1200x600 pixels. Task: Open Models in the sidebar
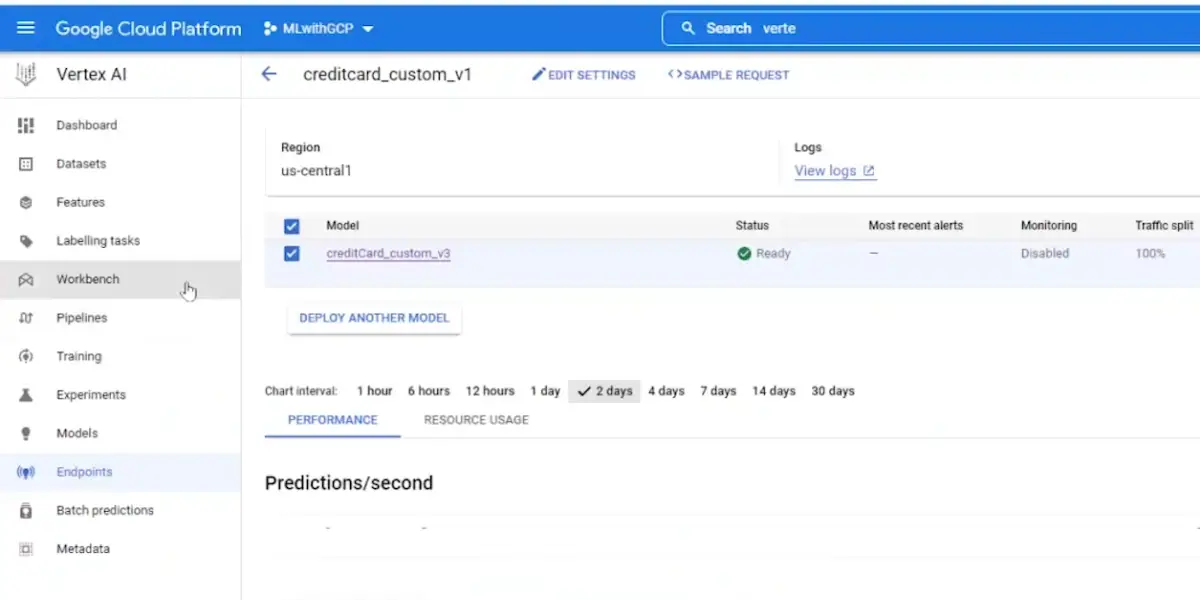tap(120, 433)
